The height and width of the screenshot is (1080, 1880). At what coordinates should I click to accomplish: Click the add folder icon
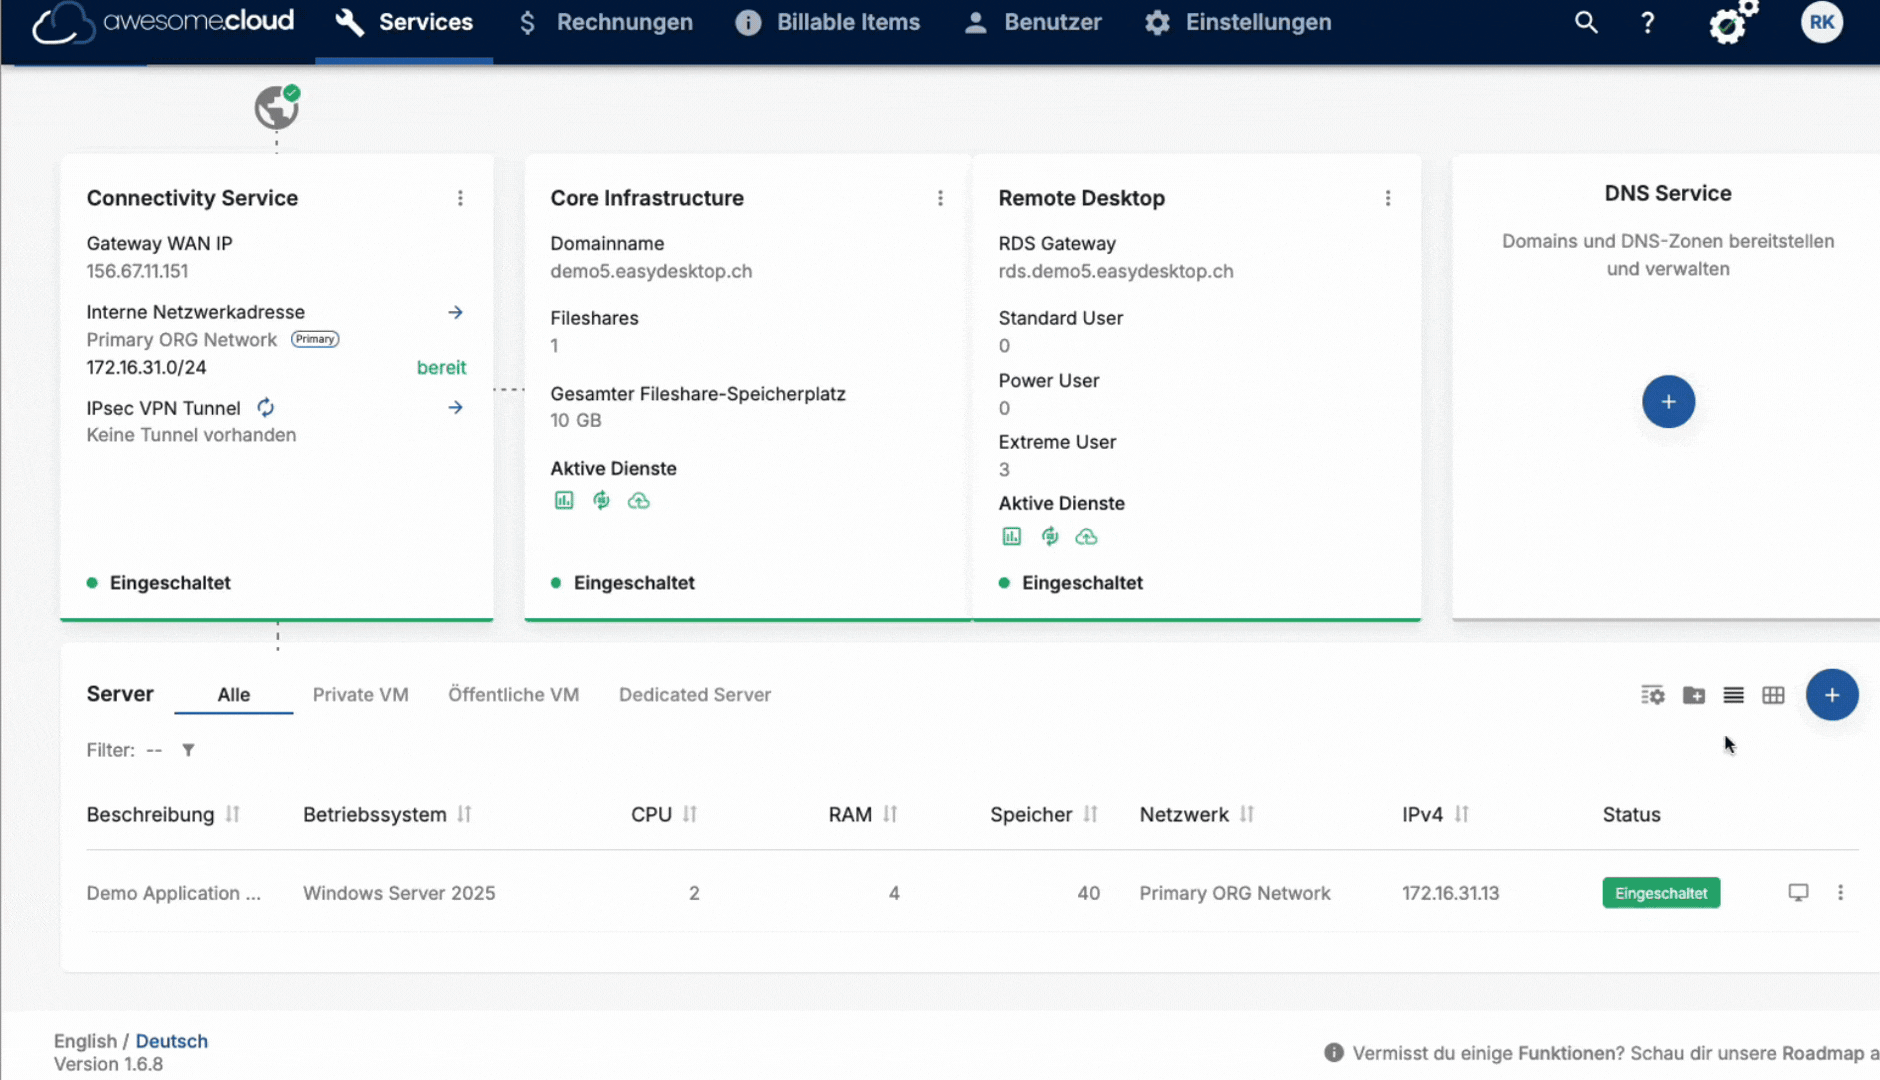click(1694, 695)
